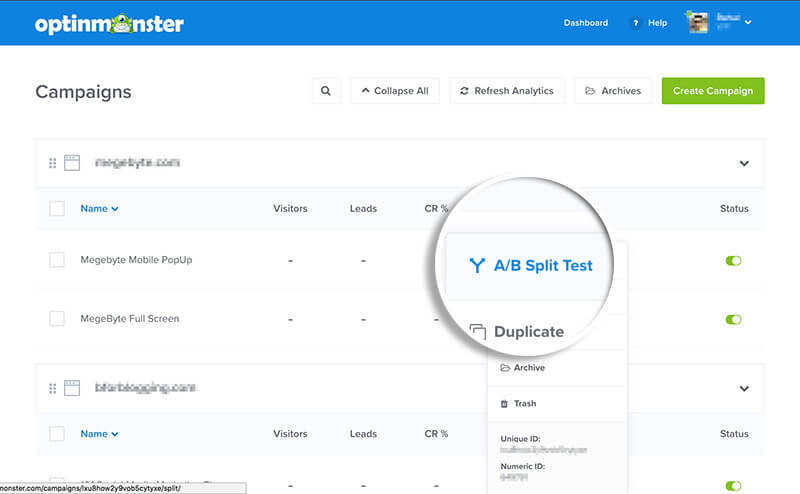Click the Archive folder icon in menu

[505, 368]
